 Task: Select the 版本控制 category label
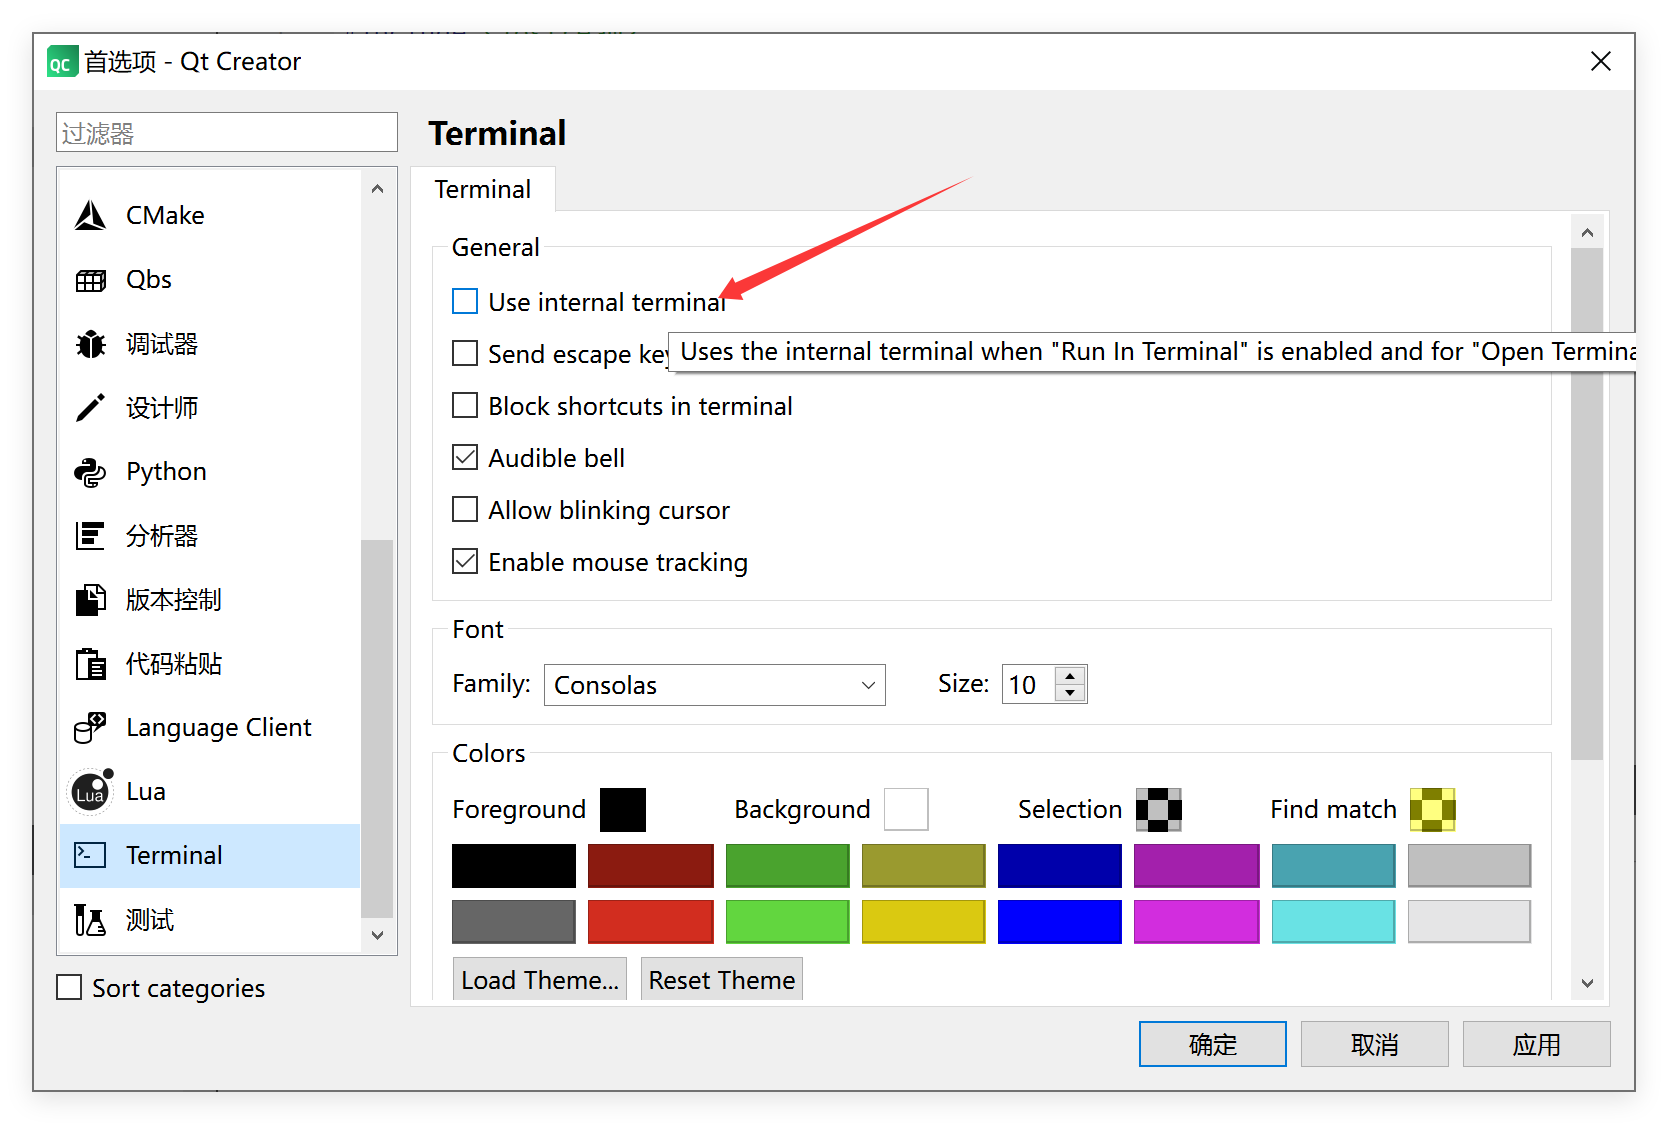coord(174,600)
